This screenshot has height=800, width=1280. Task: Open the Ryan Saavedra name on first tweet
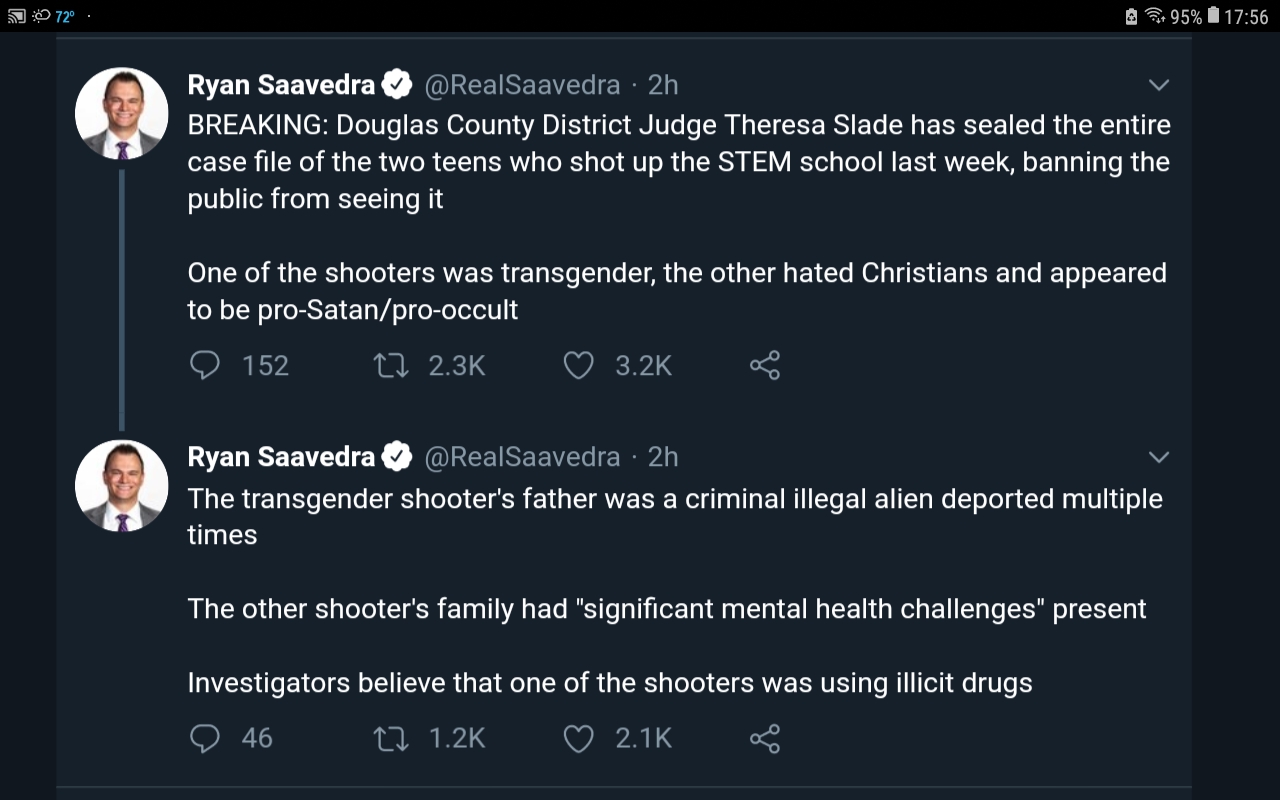(281, 85)
